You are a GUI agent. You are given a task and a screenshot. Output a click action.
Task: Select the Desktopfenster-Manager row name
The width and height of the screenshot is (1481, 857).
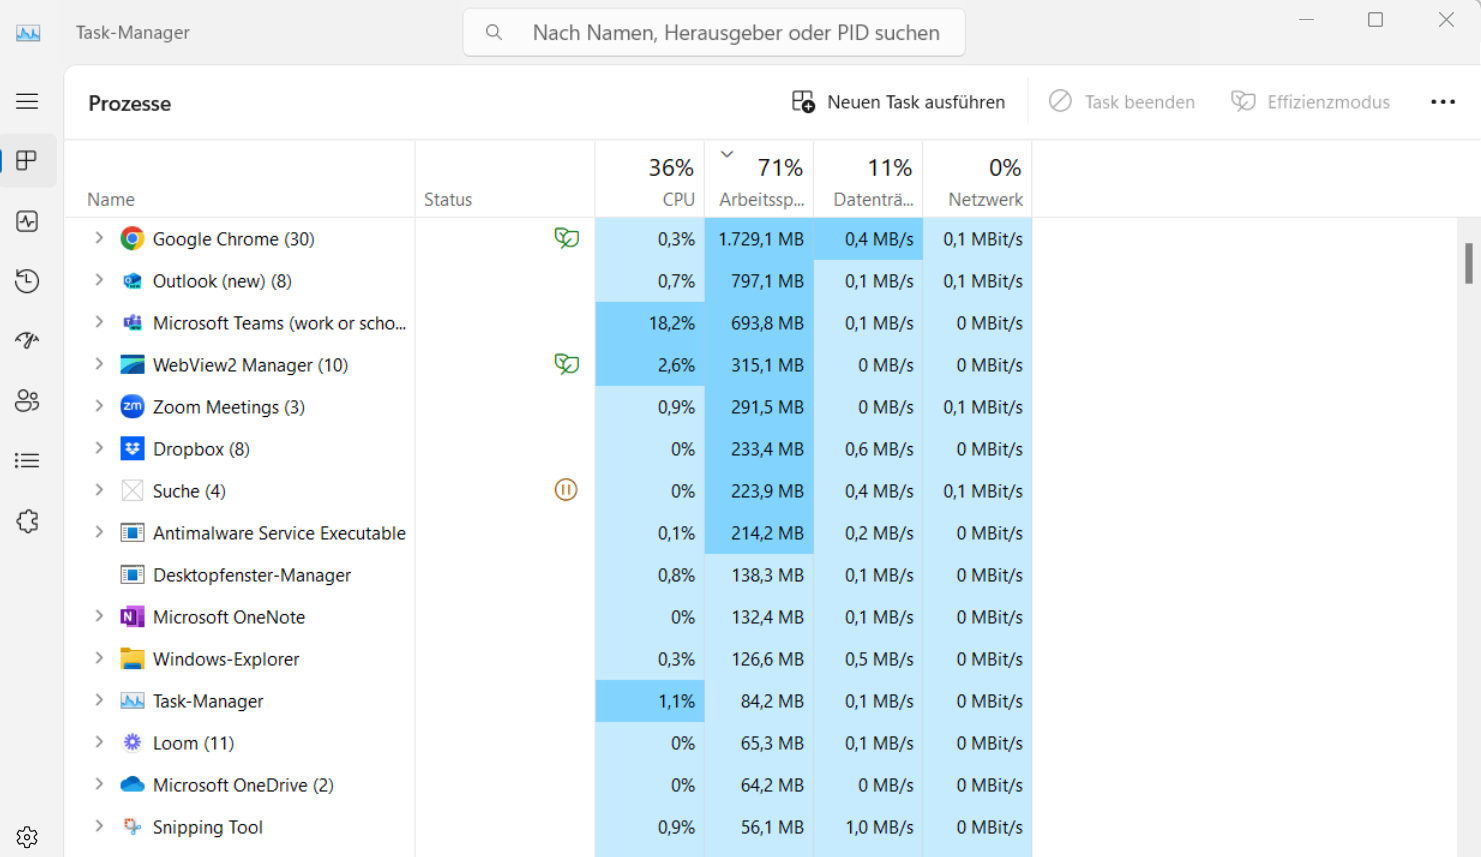click(251, 575)
